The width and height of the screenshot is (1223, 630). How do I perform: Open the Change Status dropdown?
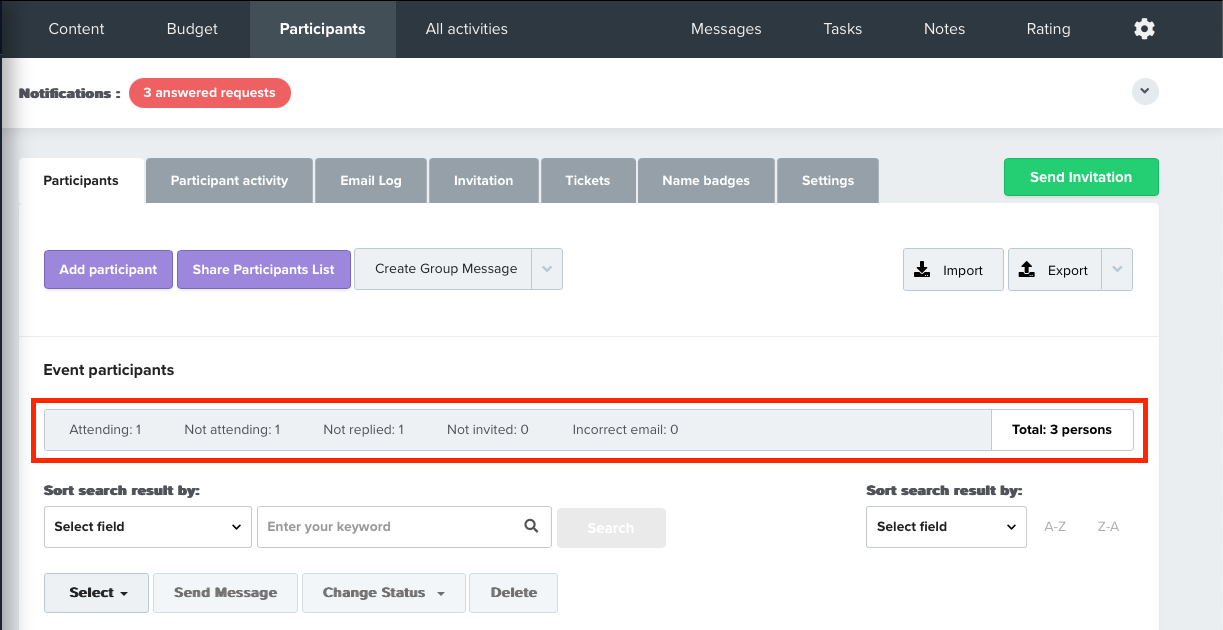tap(384, 593)
